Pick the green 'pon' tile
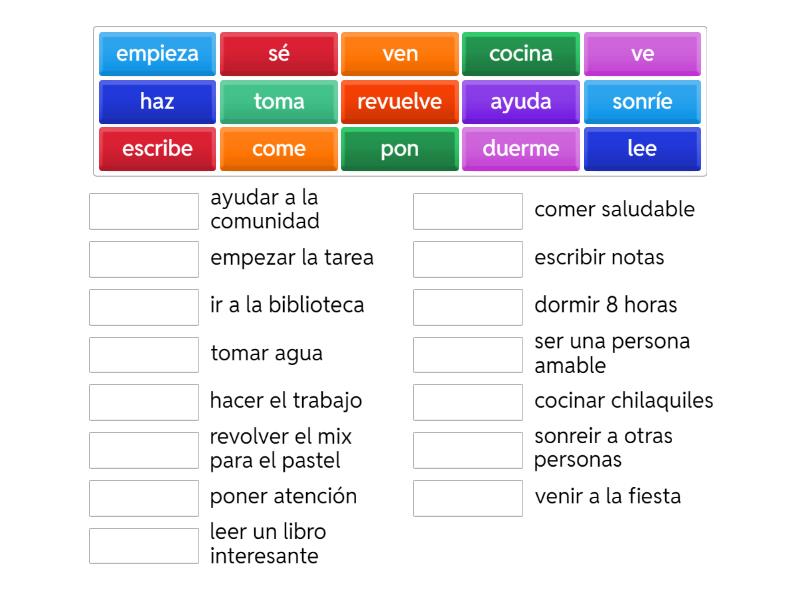Screen dimensions: 800x600 pyautogui.click(x=400, y=149)
